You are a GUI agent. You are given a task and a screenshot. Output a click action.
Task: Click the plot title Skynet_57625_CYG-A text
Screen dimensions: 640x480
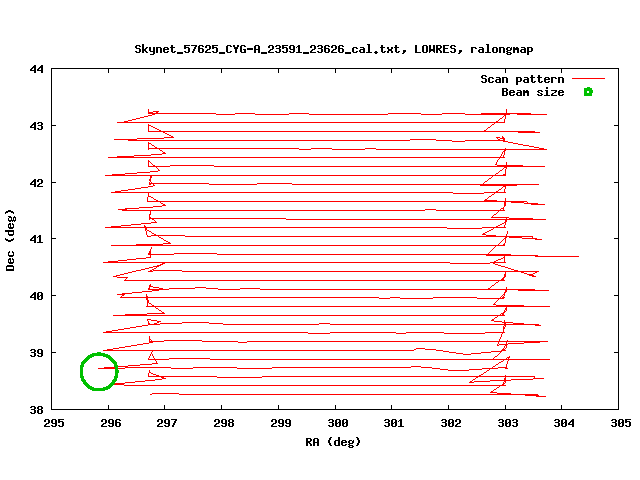333,49
